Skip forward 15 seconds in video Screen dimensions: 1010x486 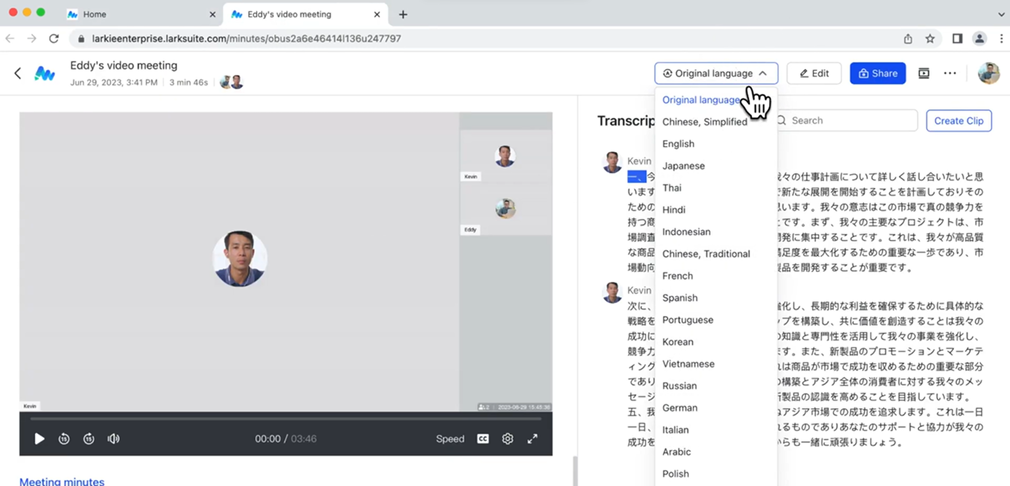pos(89,438)
